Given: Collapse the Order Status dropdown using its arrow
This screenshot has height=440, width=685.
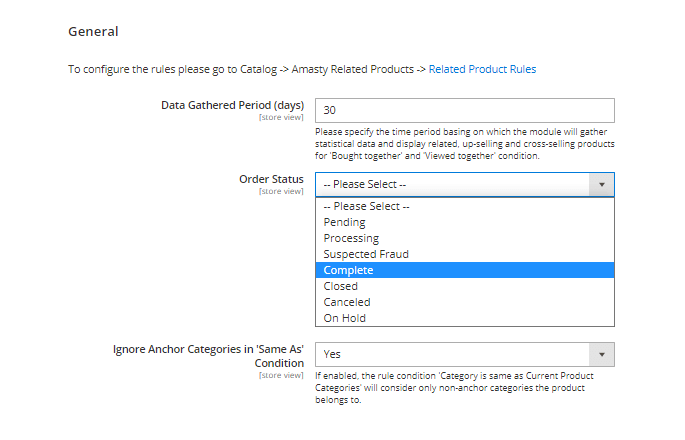Looking at the screenshot, I should pyautogui.click(x=601, y=184).
